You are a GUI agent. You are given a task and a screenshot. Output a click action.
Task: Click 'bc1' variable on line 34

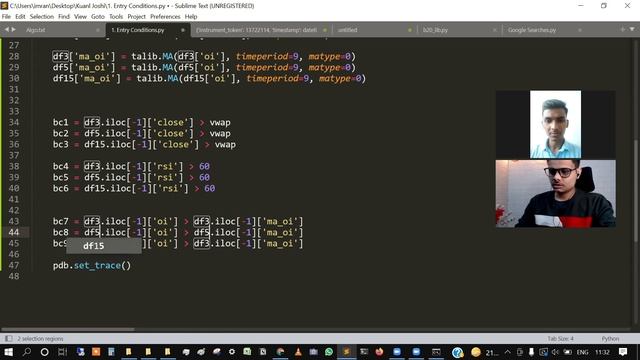(x=60, y=122)
